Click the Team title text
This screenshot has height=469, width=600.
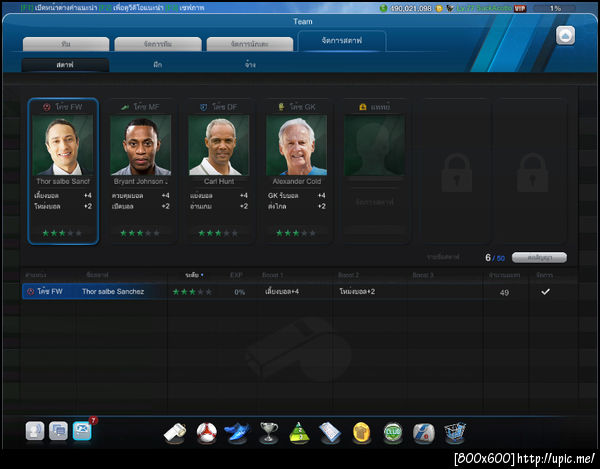click(303, 21)
